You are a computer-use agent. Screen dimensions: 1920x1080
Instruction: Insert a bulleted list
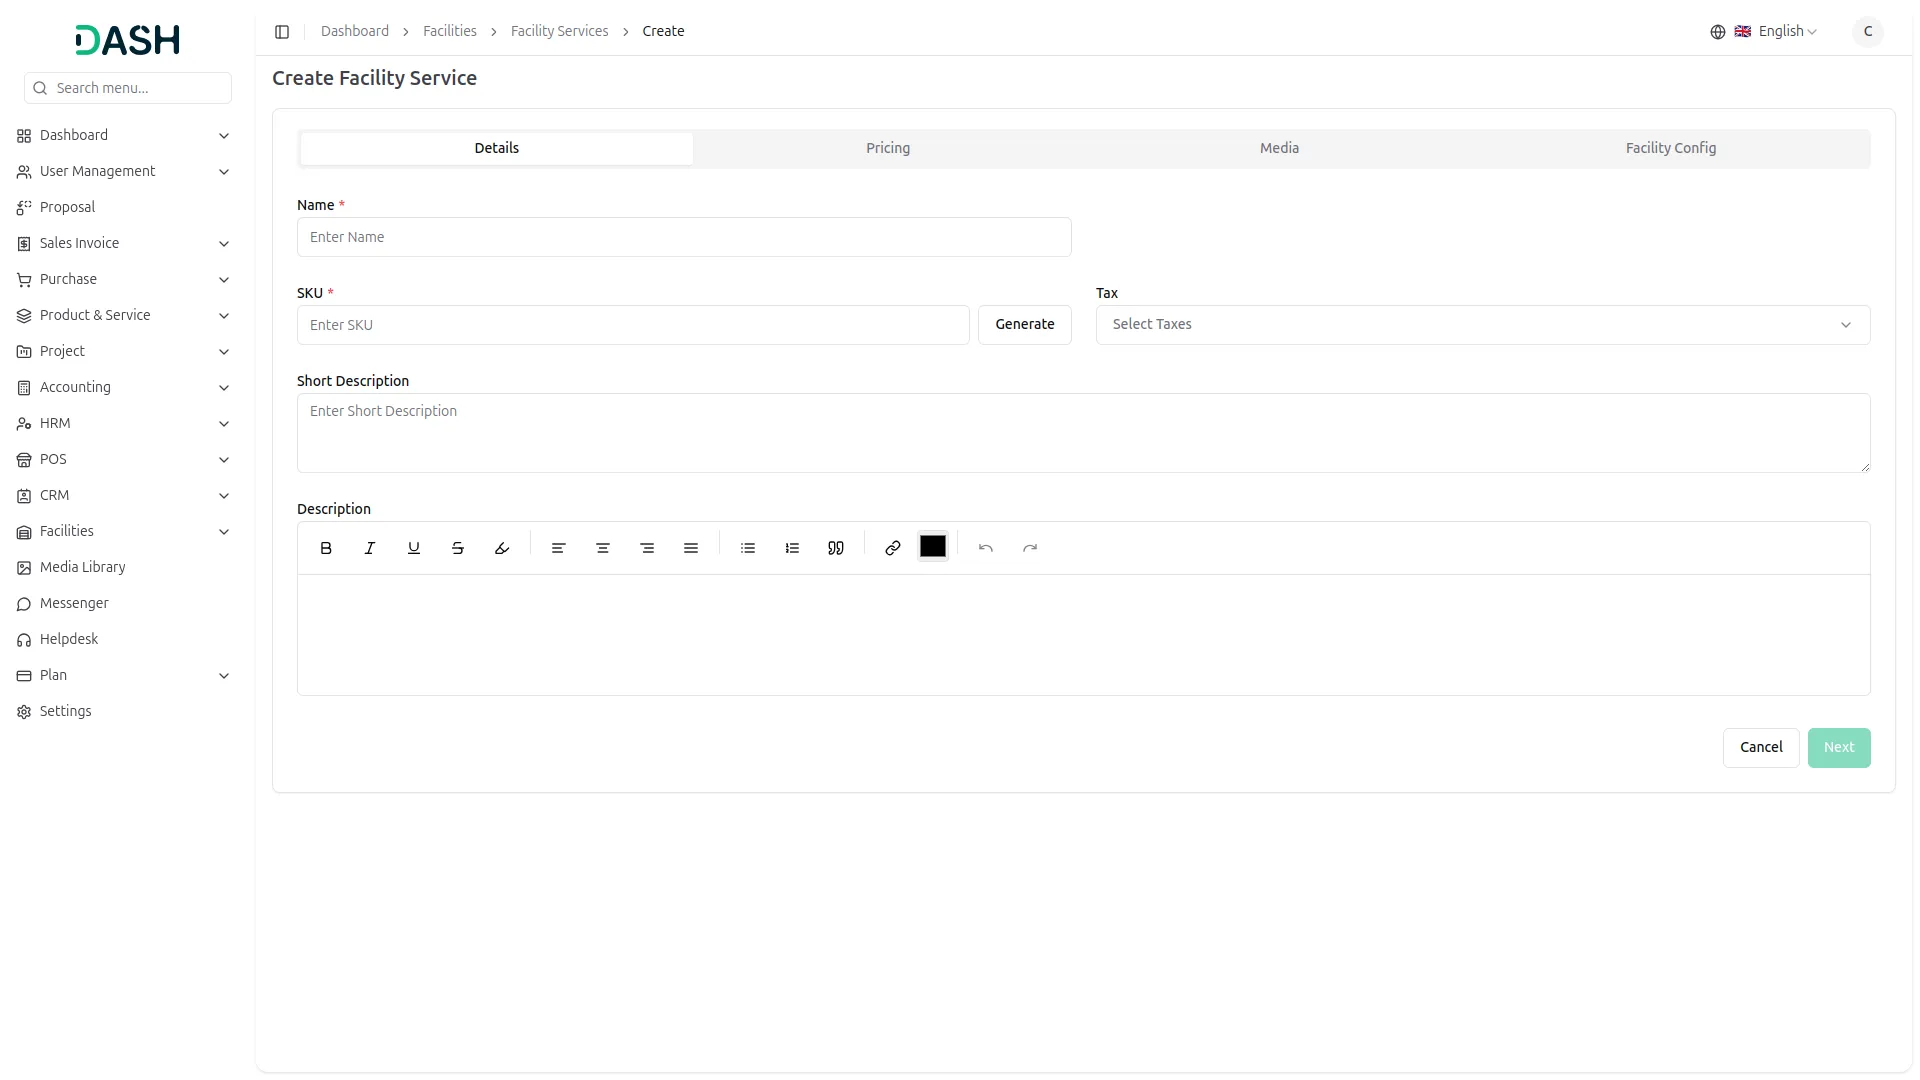pos(748,548)
